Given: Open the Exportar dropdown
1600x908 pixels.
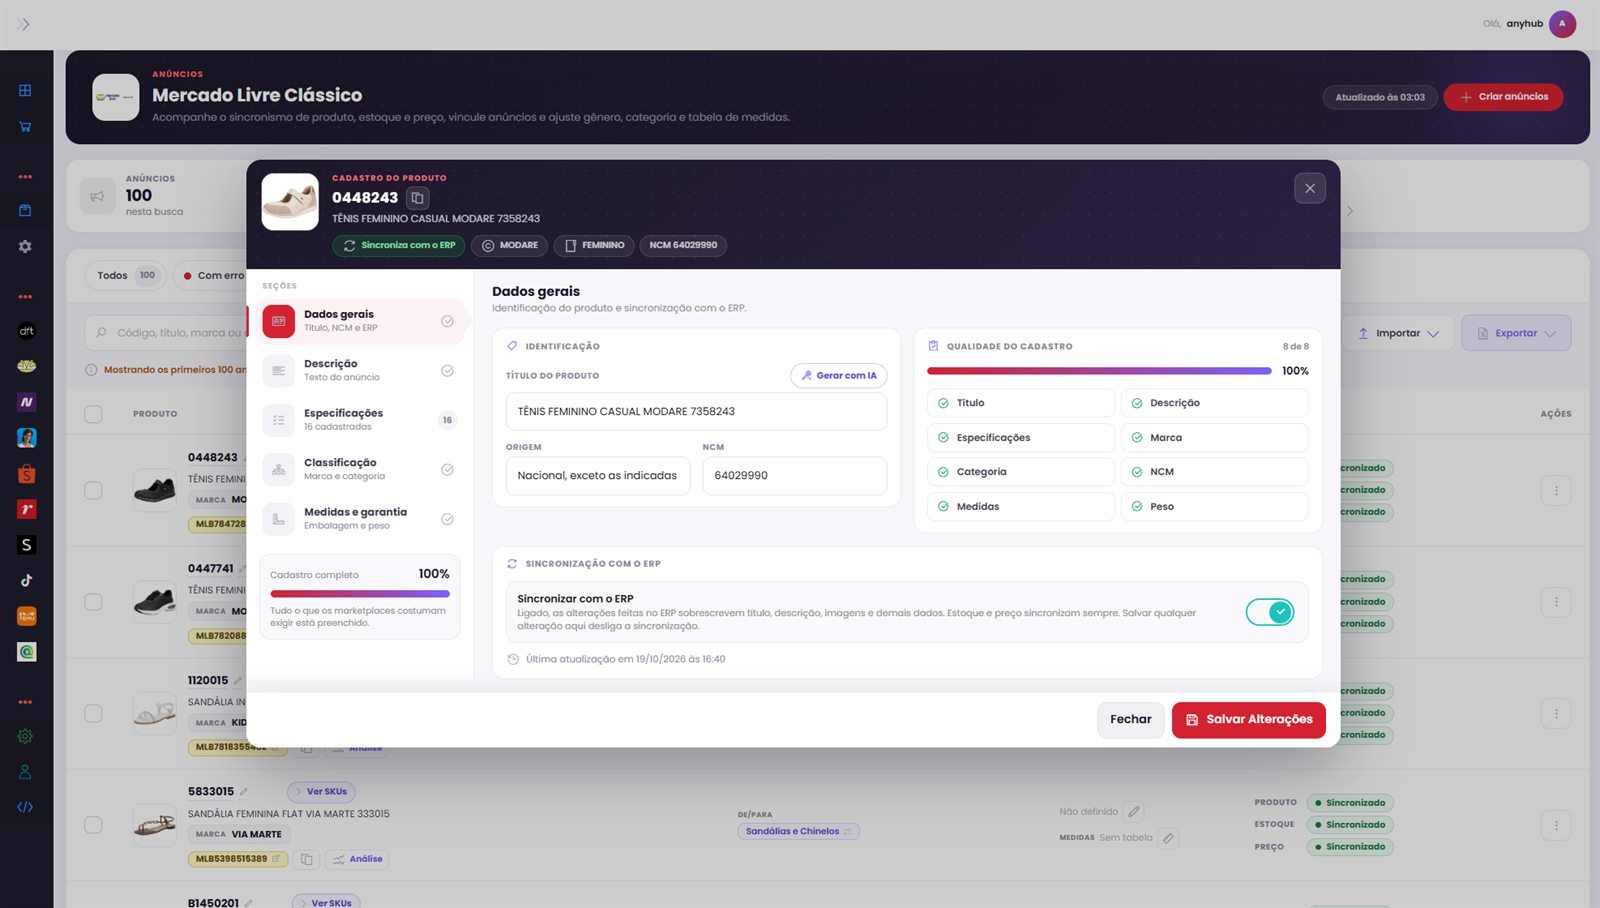Looking at the screenshot, I should click(1516, 333).
